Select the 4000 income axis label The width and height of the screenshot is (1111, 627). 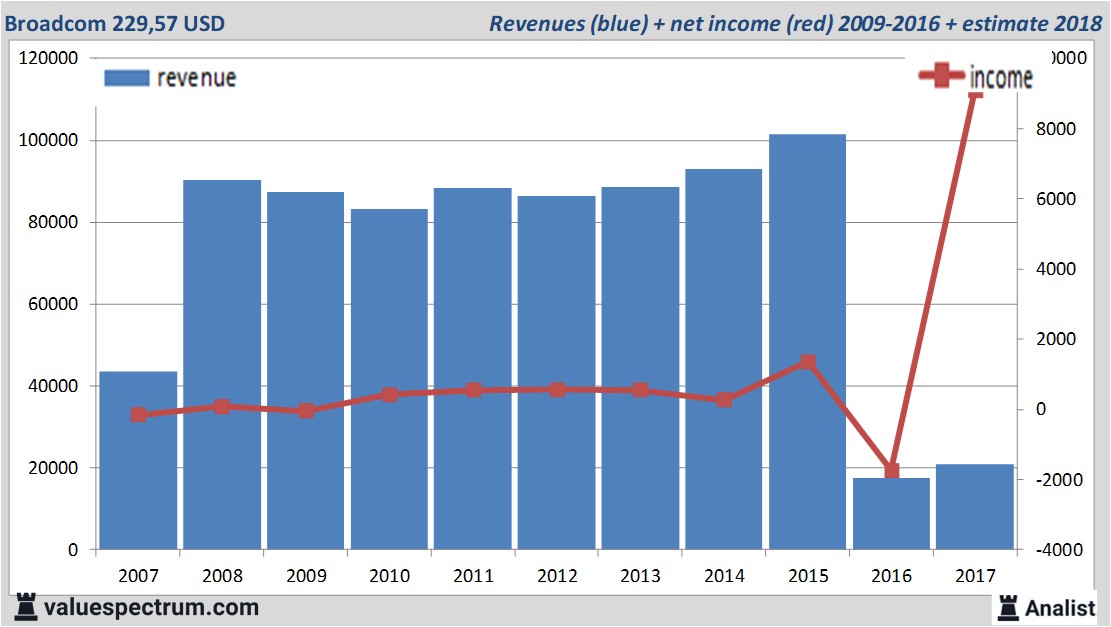click(x=1056, y=269)
